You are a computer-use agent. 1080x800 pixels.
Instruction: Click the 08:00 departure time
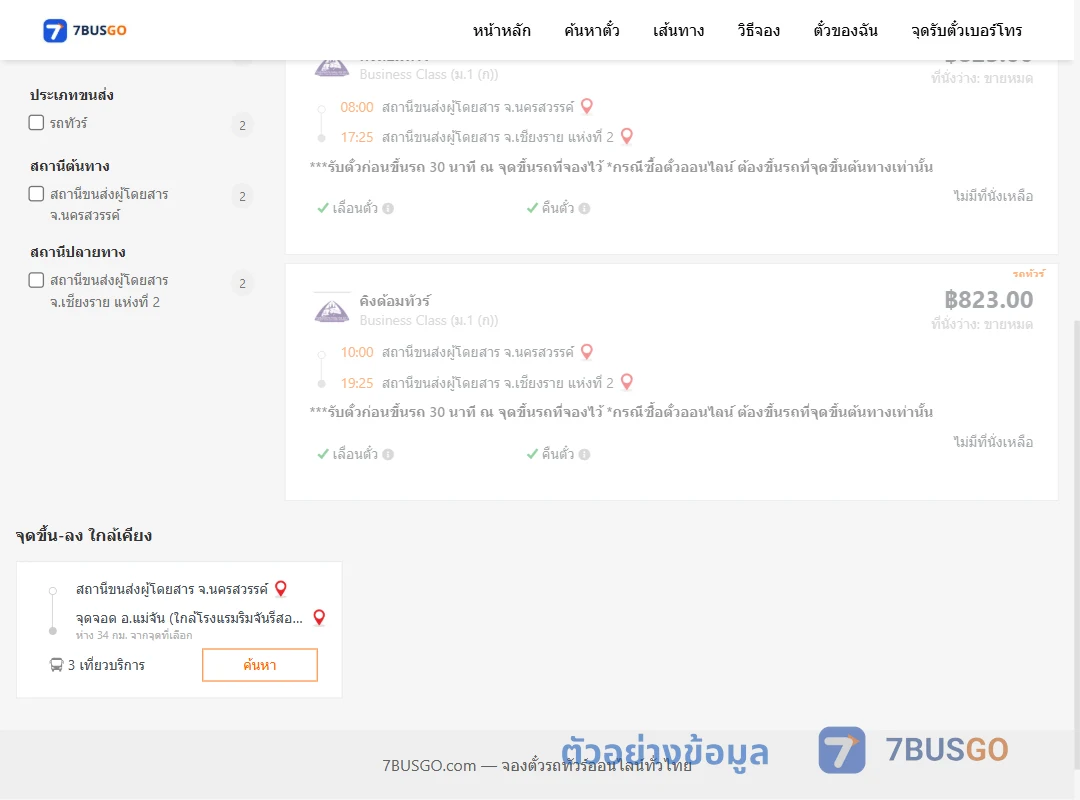357,107
